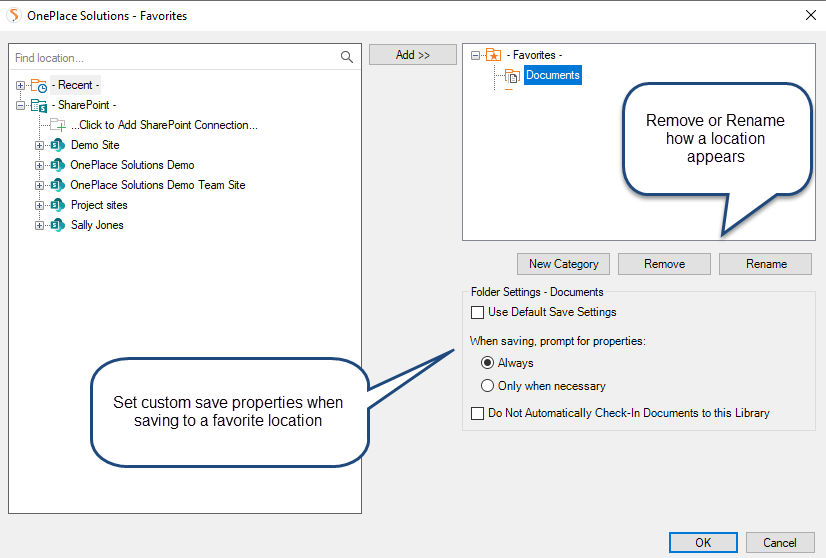Enable Use Default Save Settings checkbox
826x558 pixels.
(x=477, y=313)
